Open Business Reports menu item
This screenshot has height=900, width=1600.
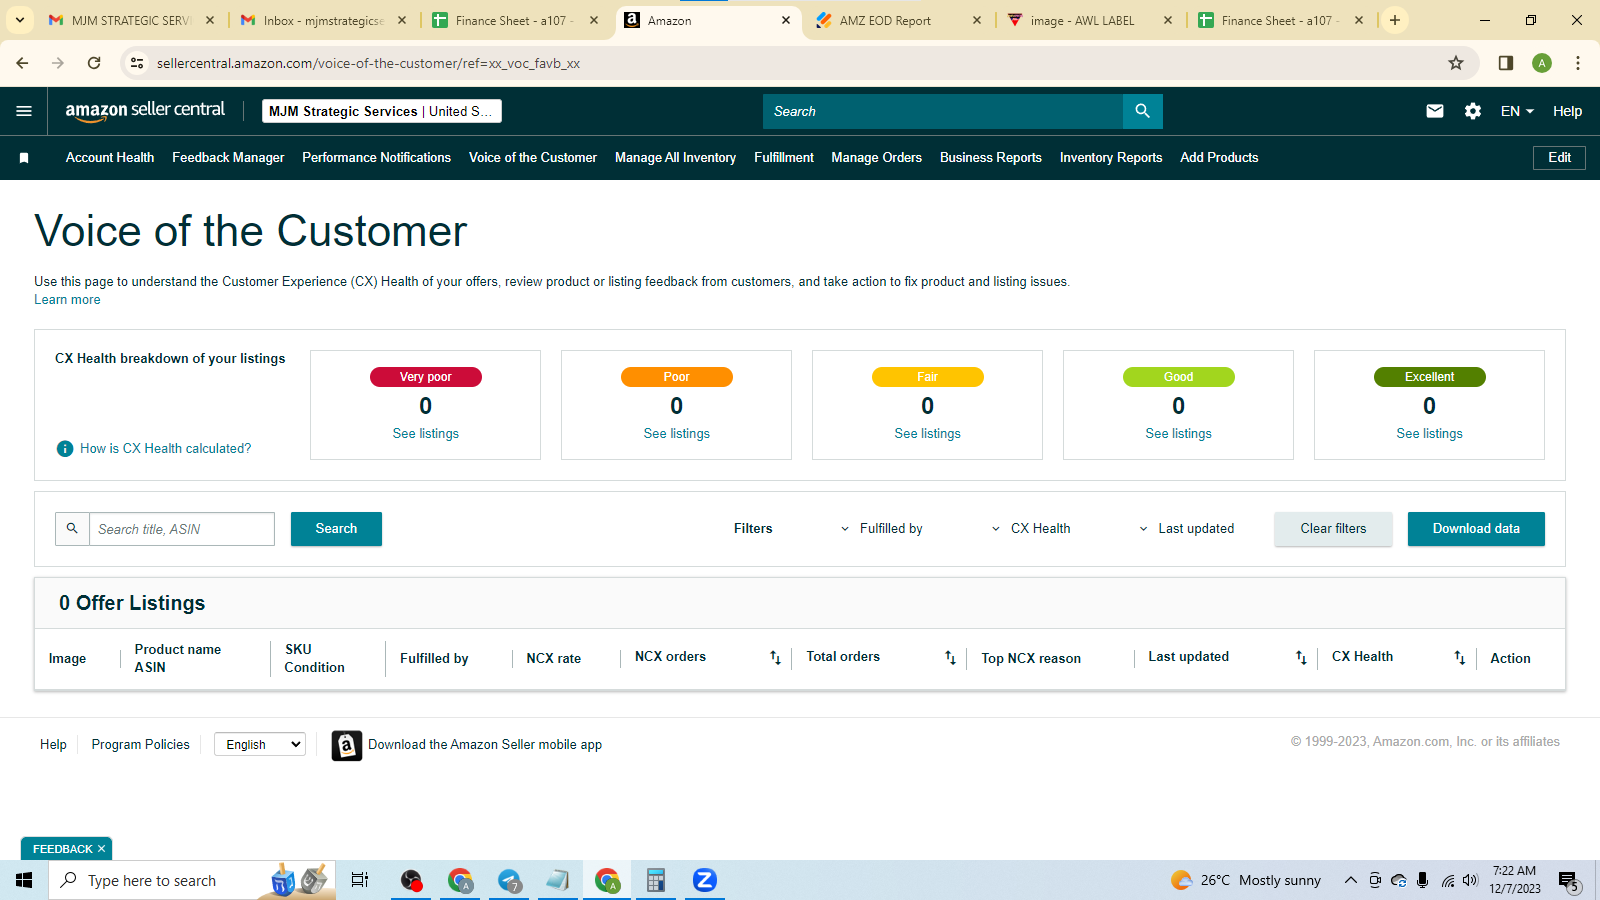pos(991,158)
